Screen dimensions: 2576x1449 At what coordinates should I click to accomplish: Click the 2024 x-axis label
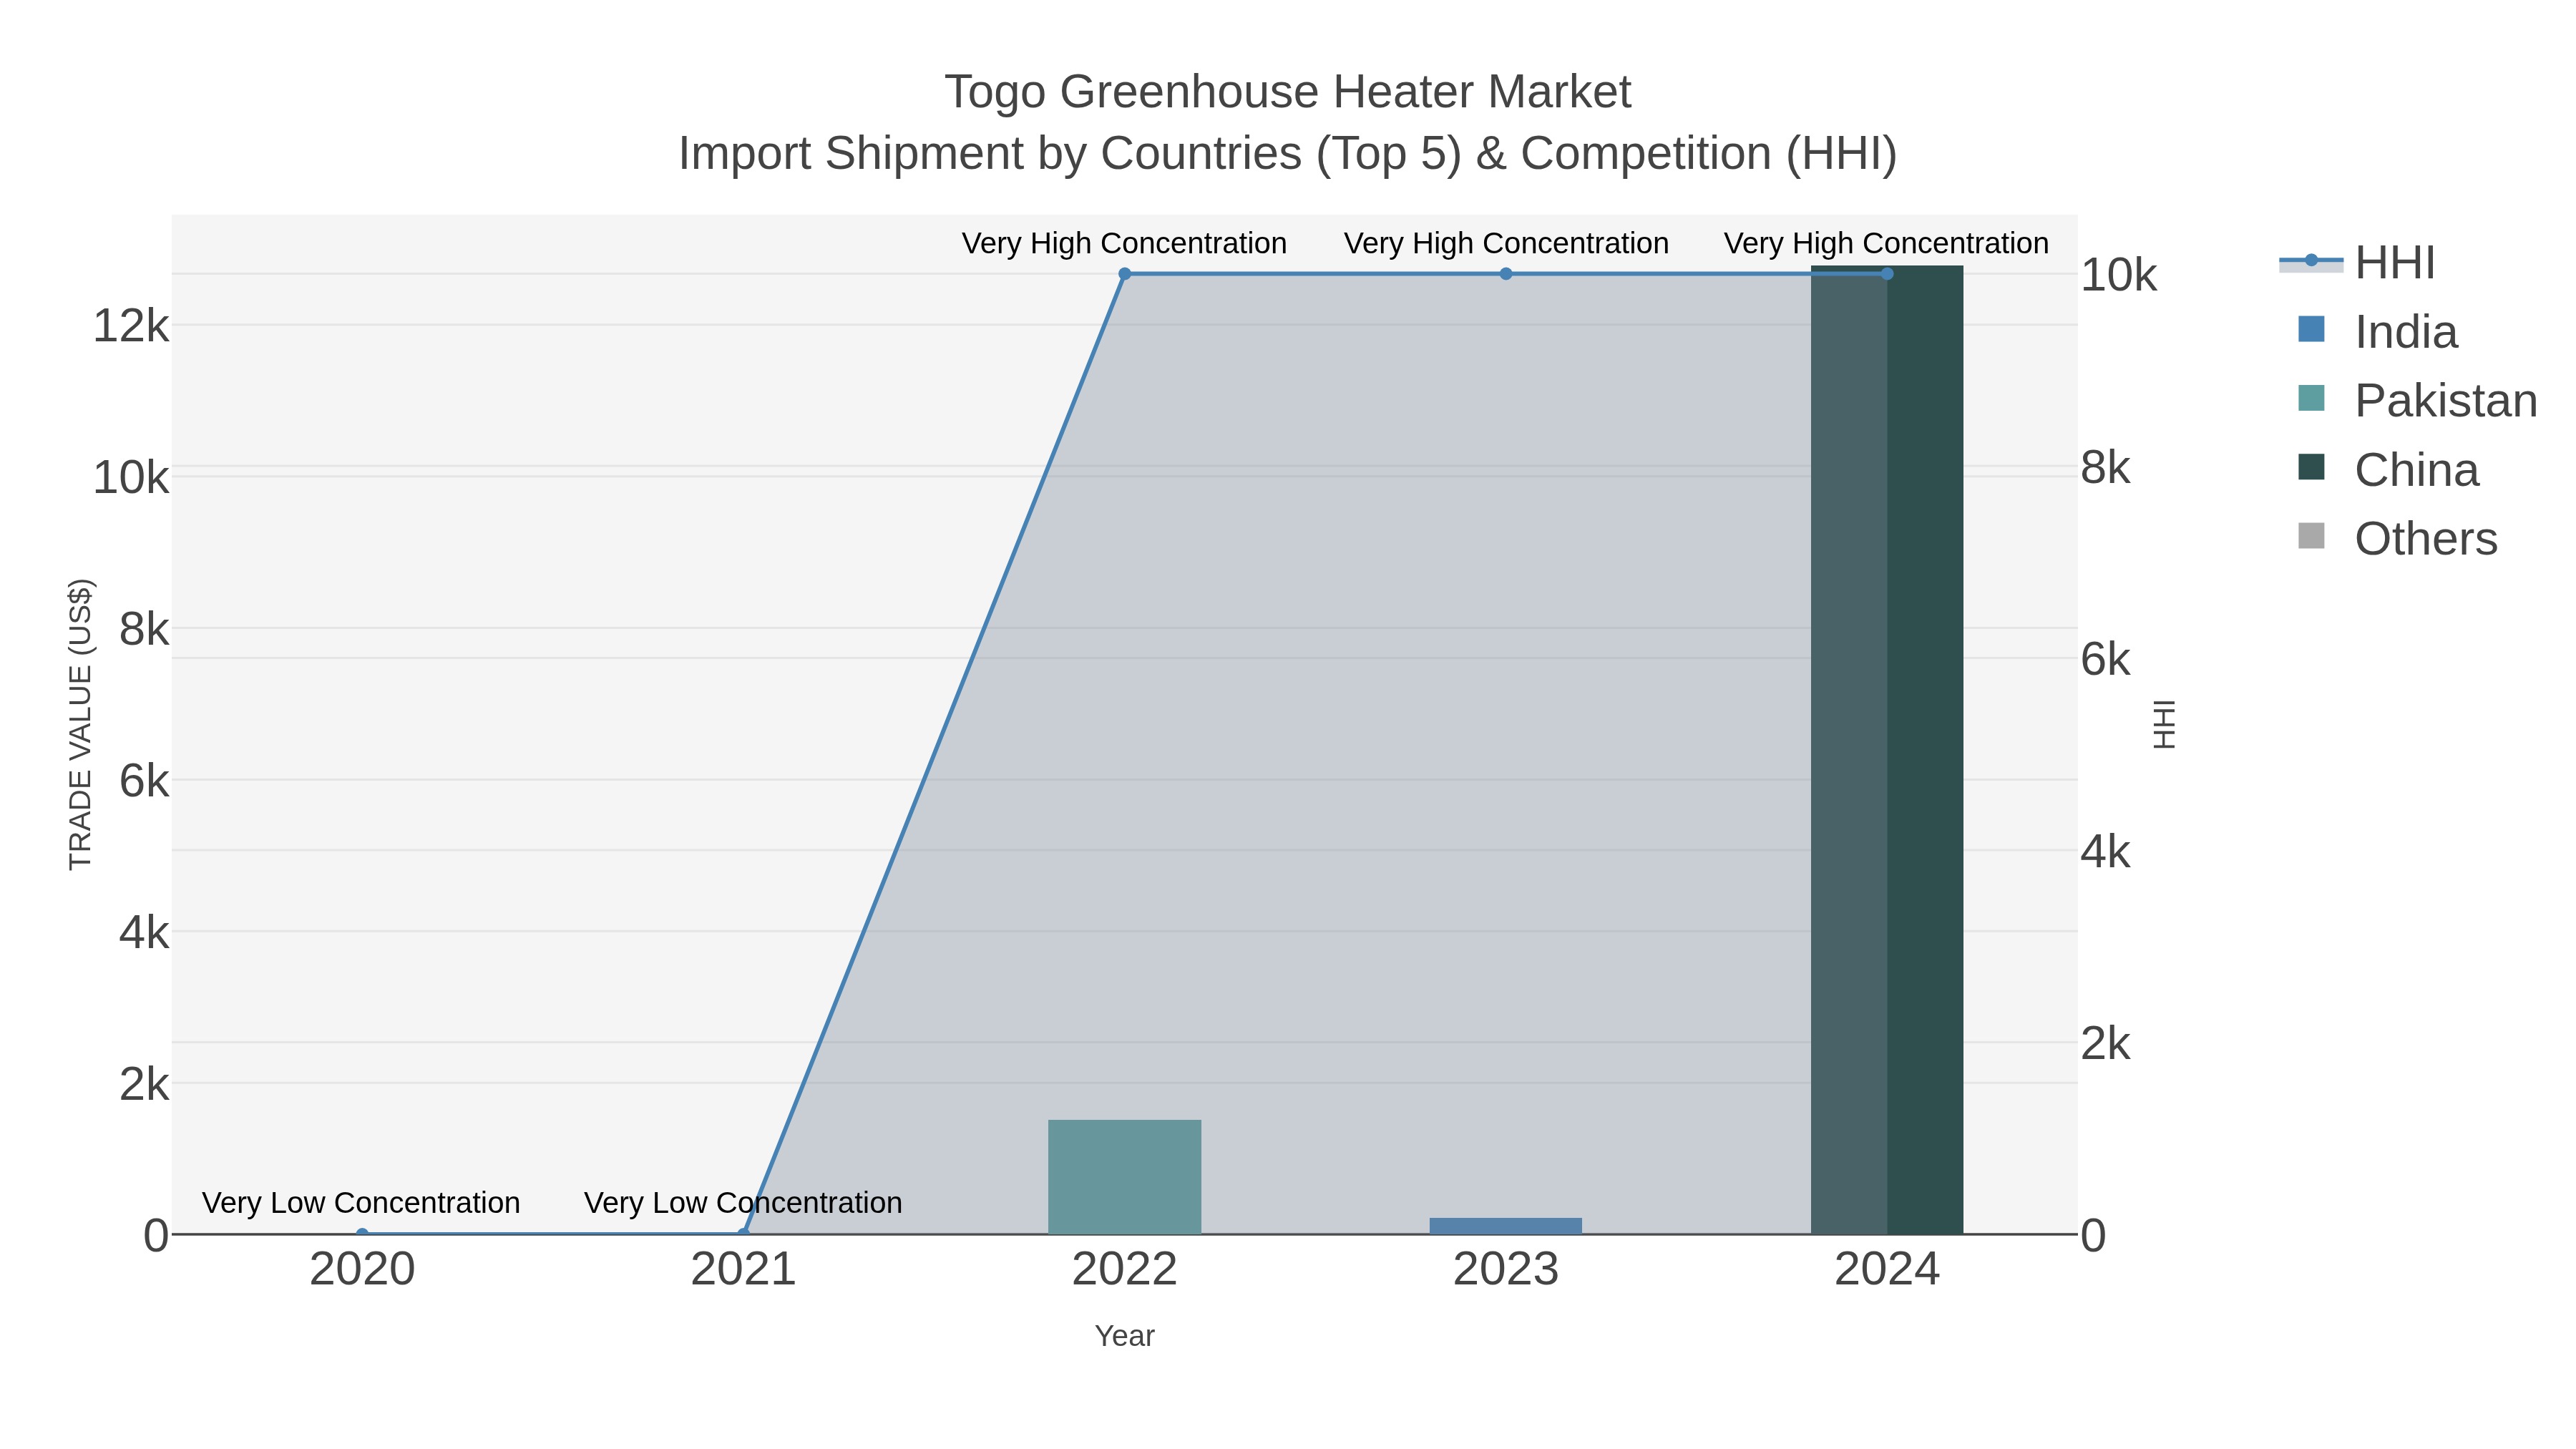[x=1887, y=1270]
